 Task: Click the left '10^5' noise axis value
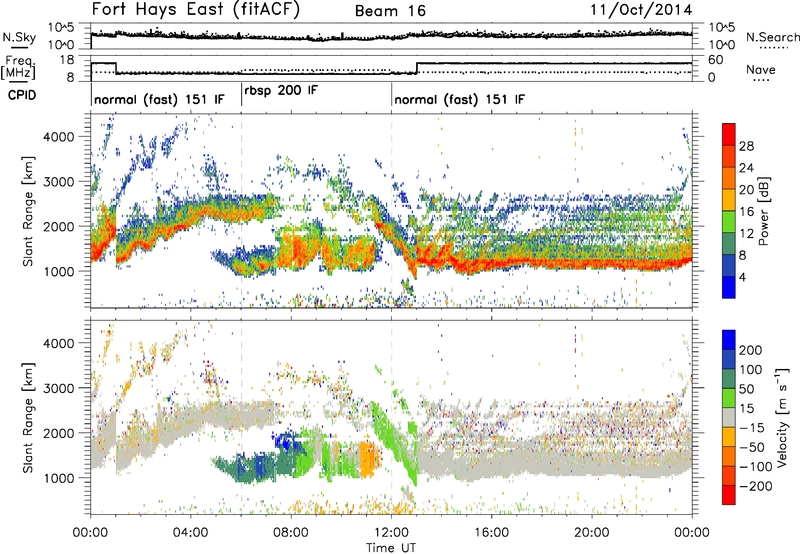point(61,27)
